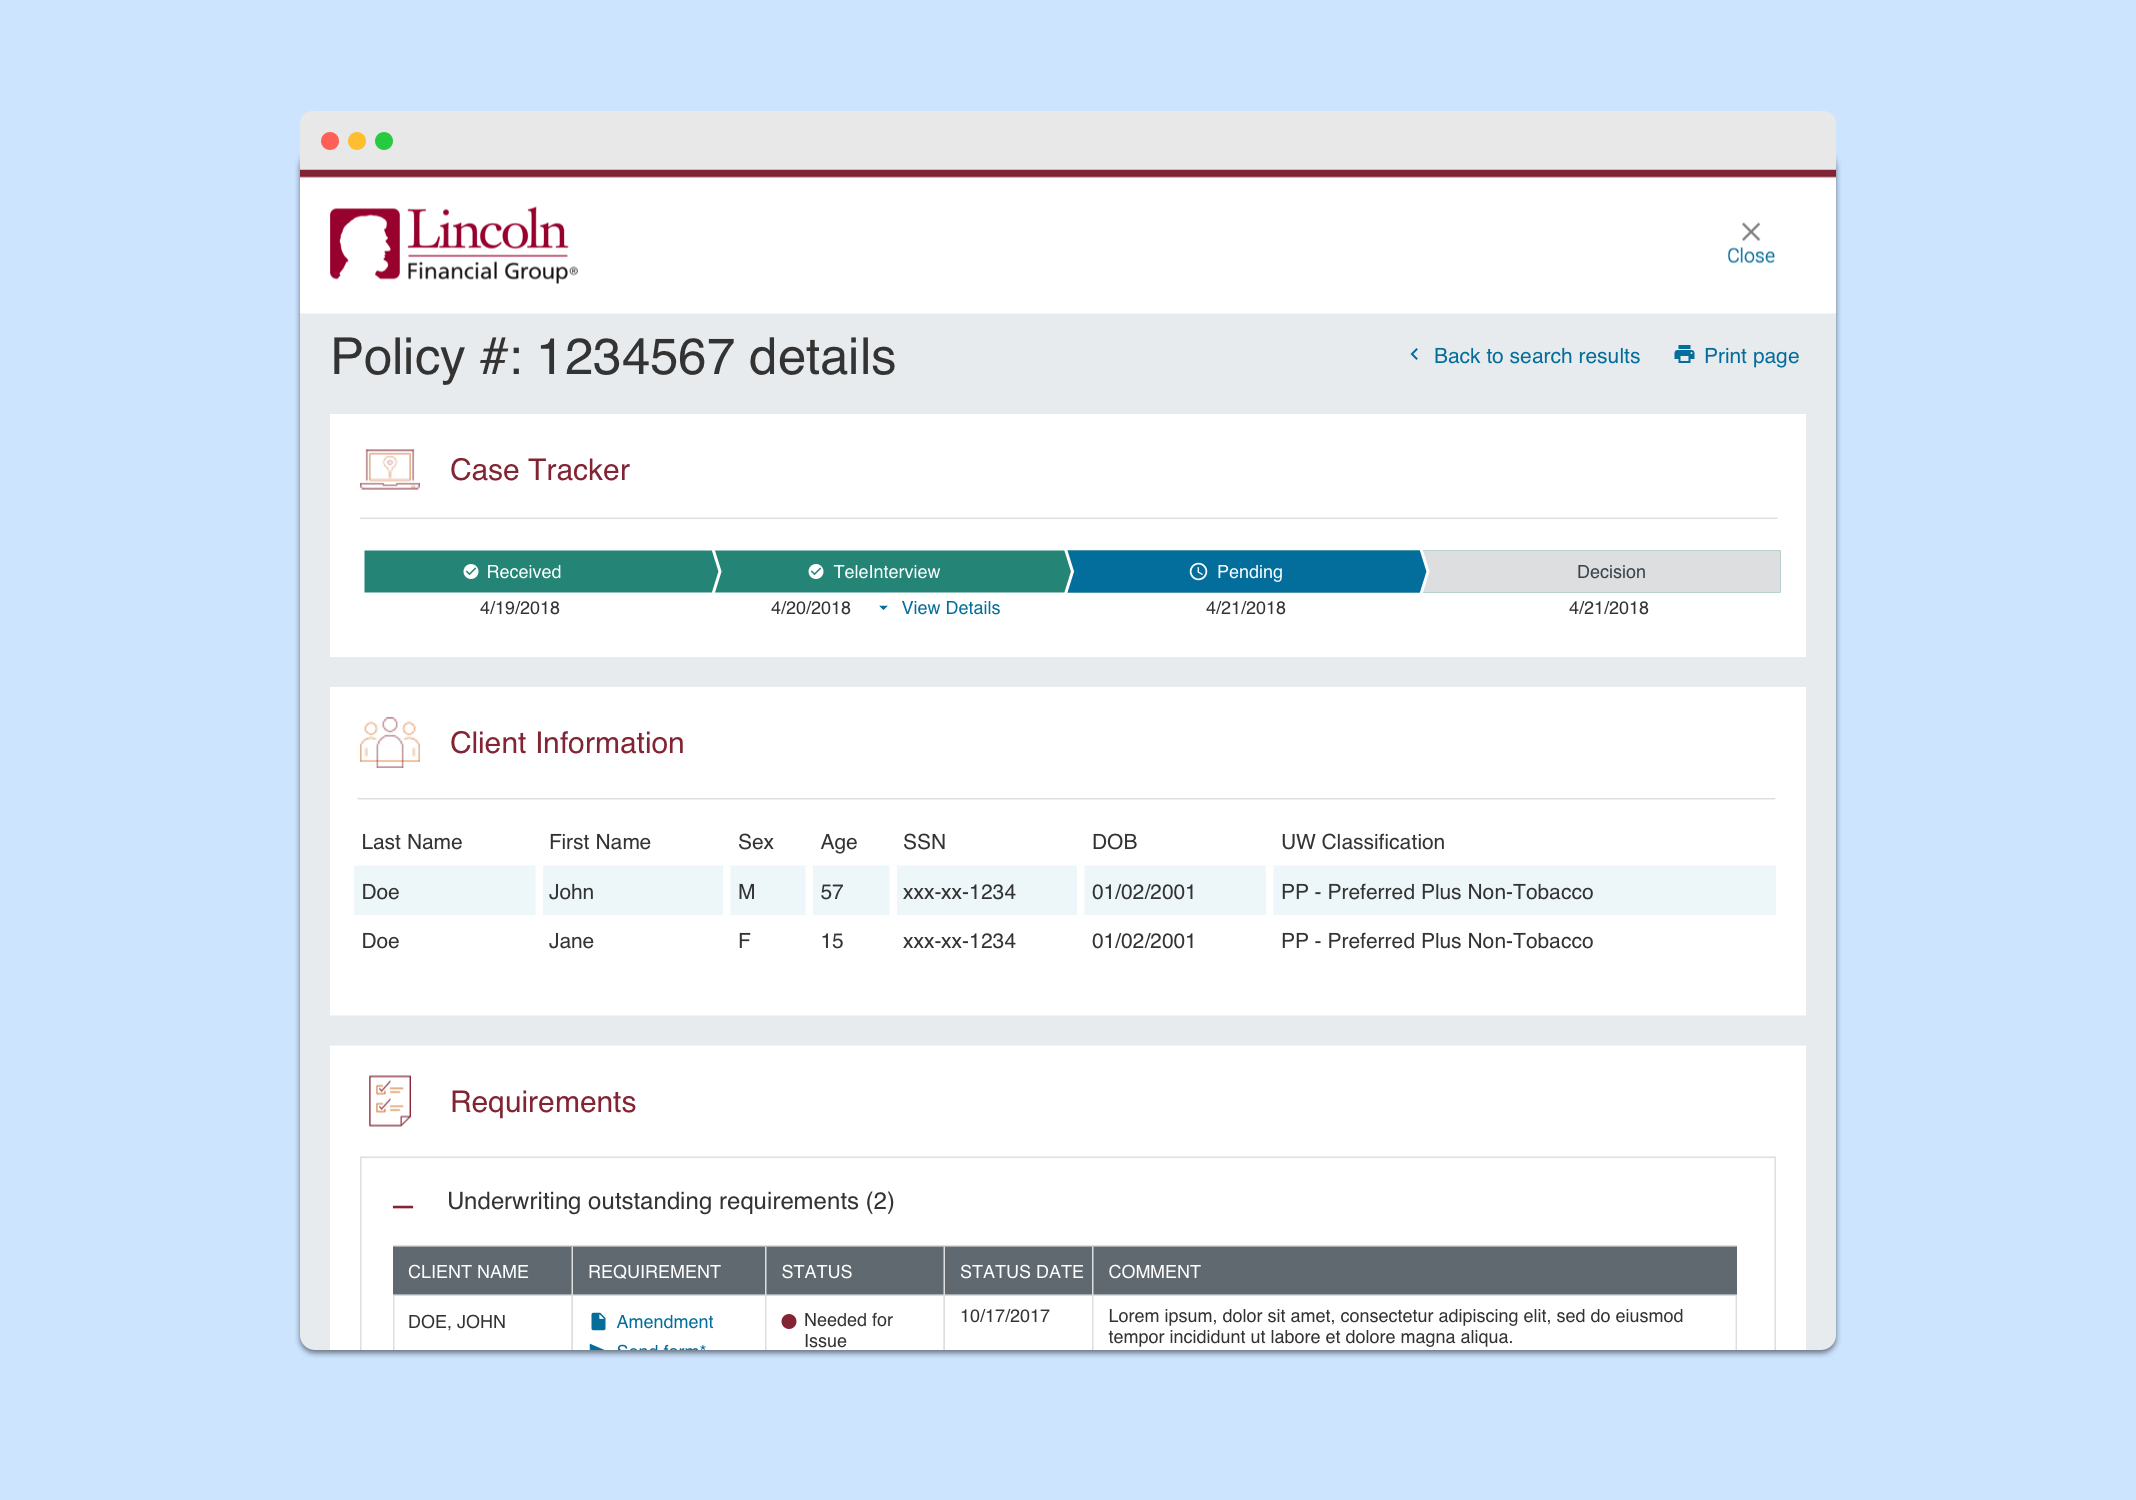Collapse Underwriting outstanding requirements section
Screen dimensions: 2136x1500
(x=403, y=1206)
